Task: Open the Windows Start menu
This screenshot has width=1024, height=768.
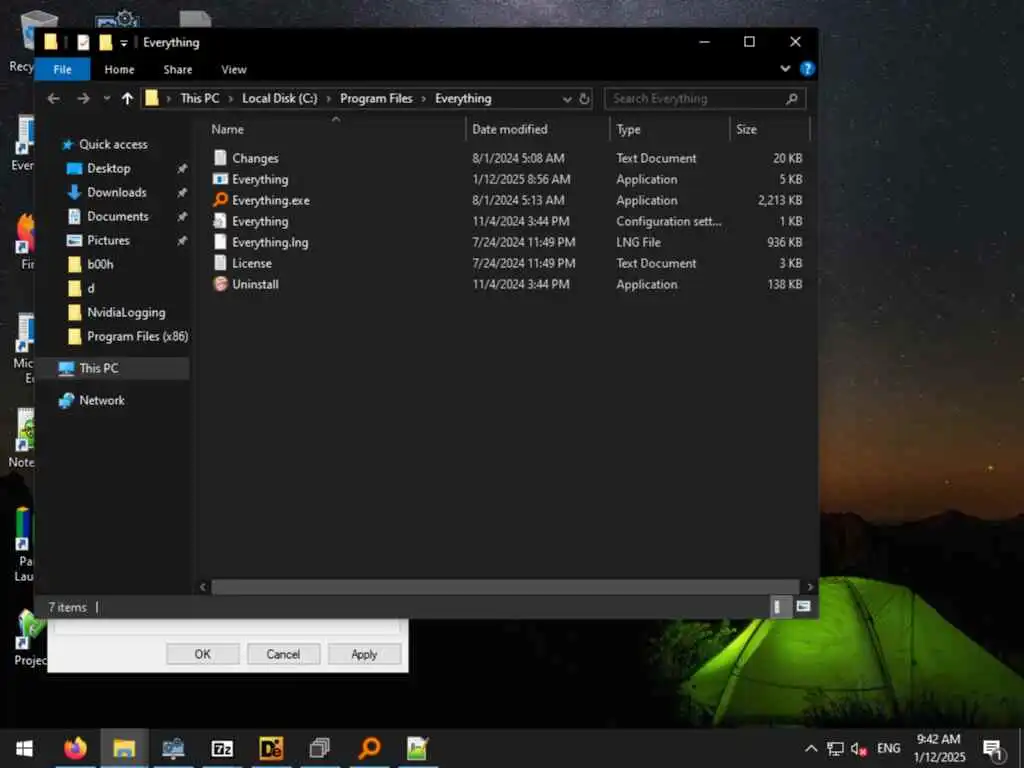Action: [x=24, y=748]
